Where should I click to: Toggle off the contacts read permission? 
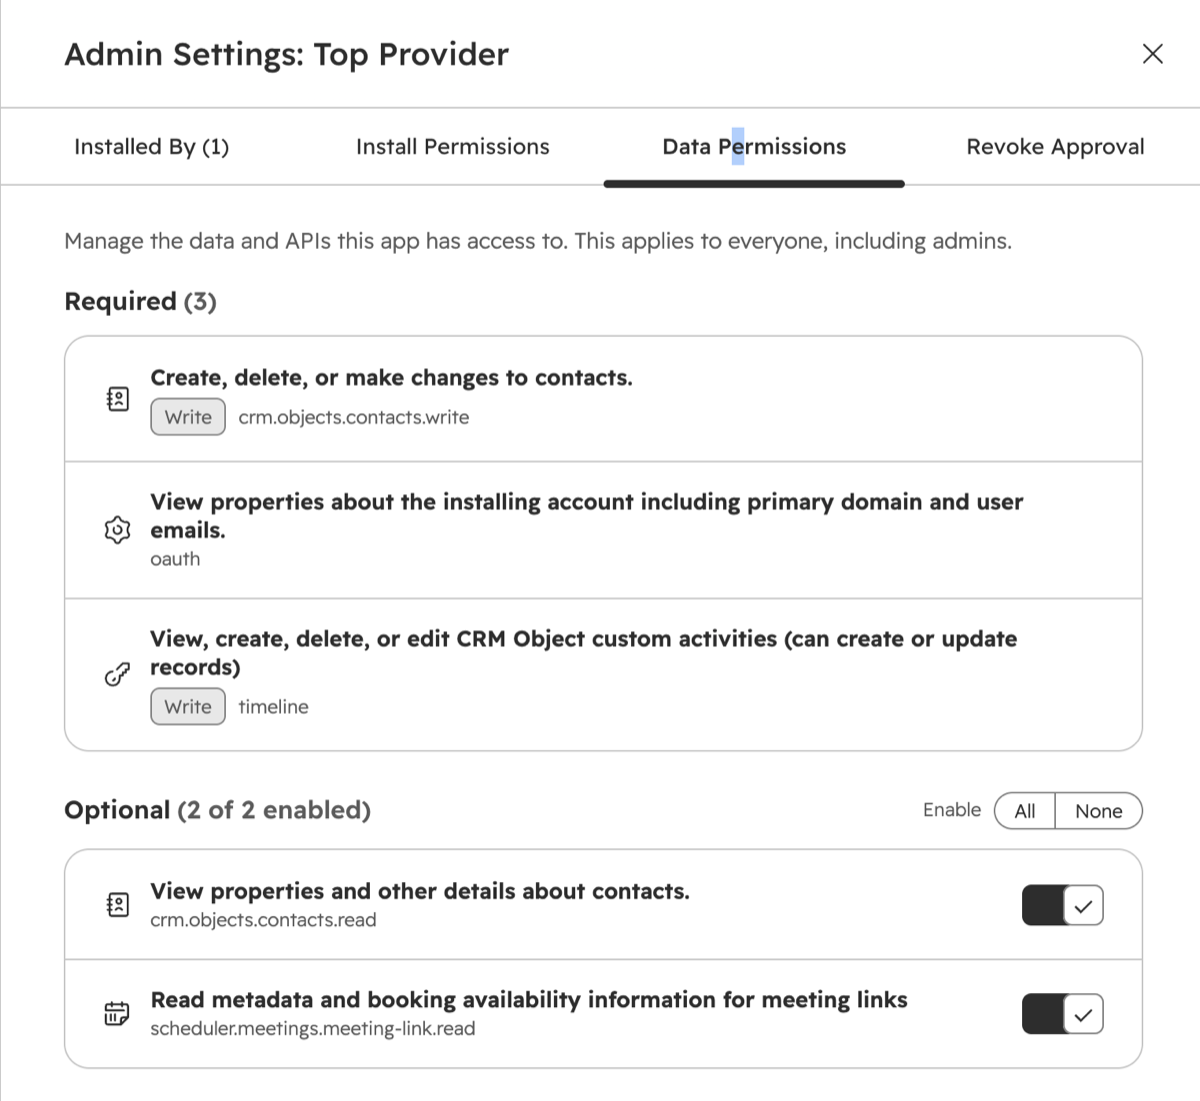click(x=1062, y=905)
